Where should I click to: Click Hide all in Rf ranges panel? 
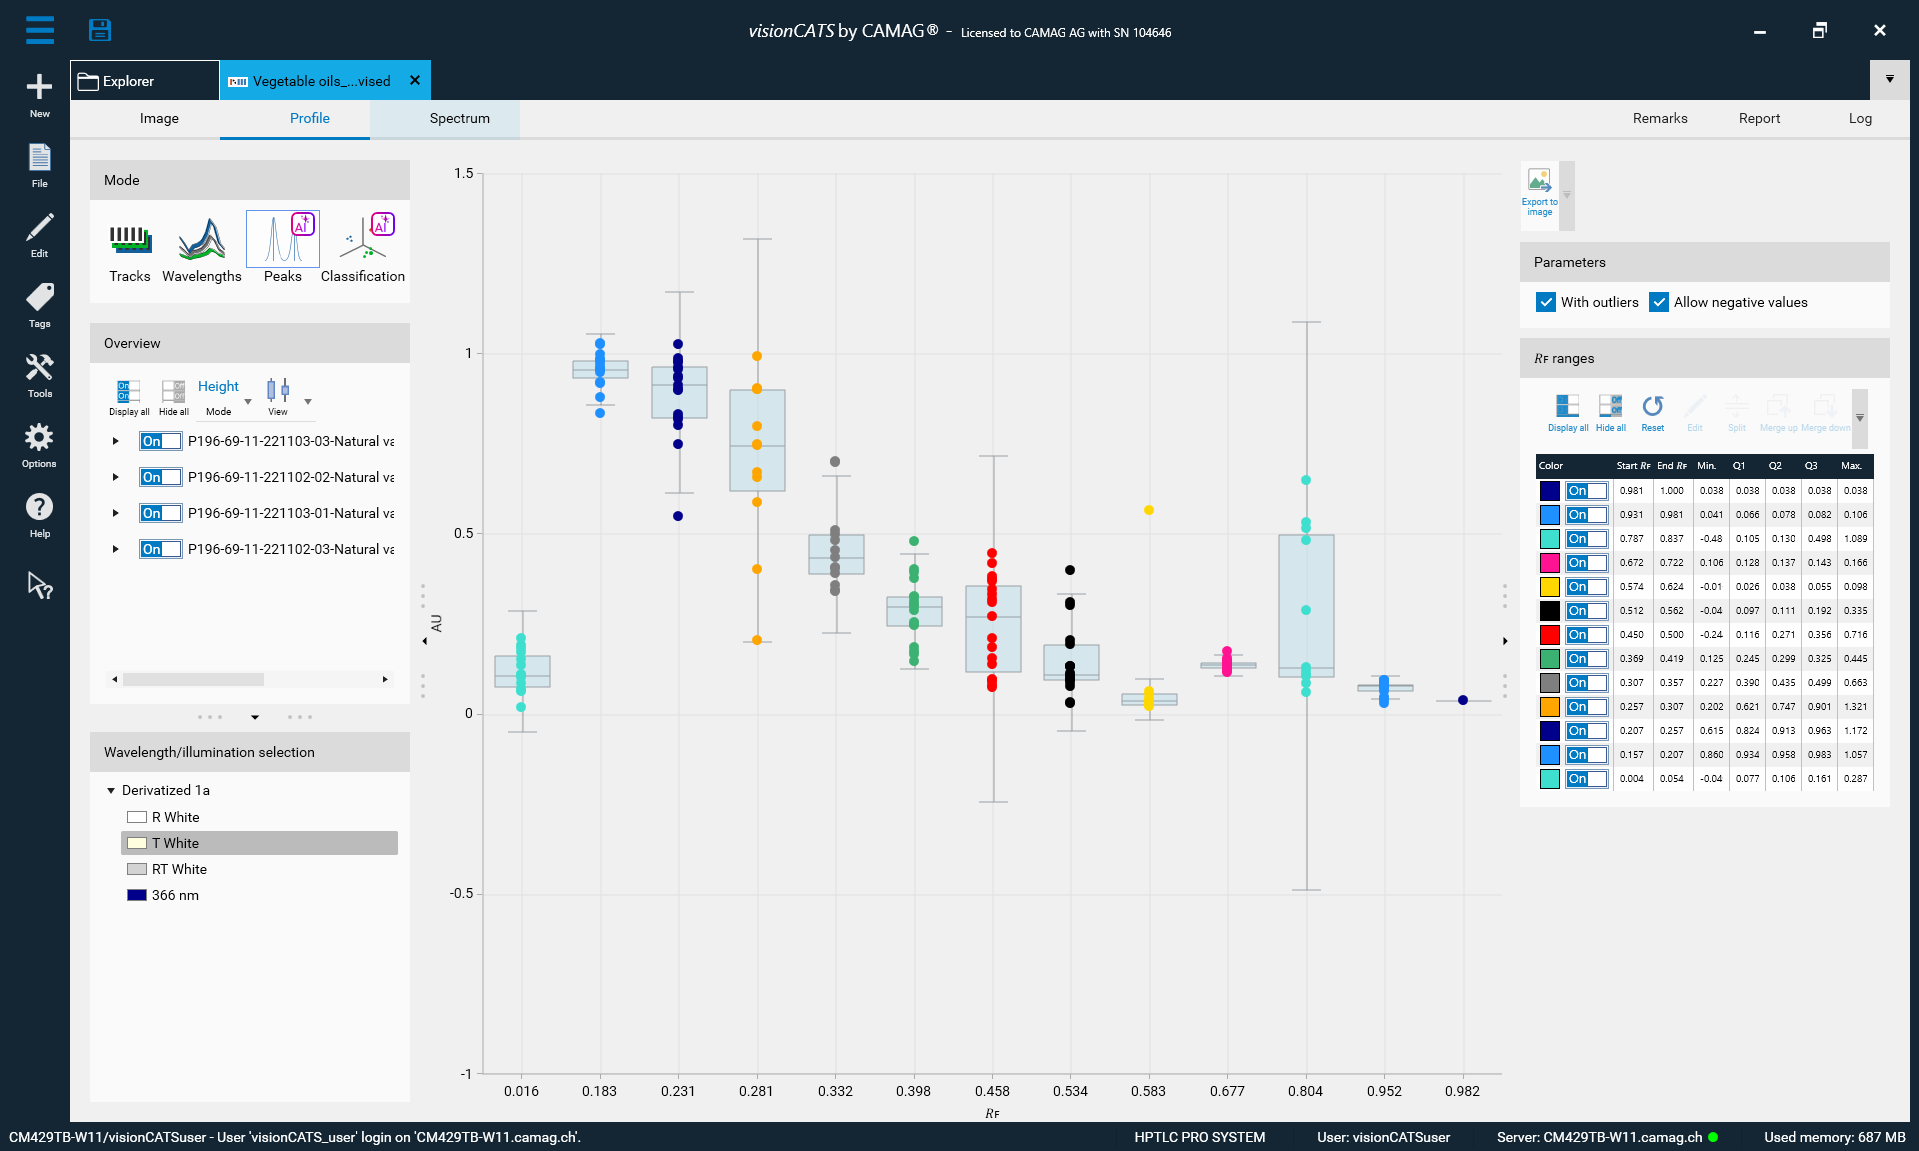[x=1610, y=412]
